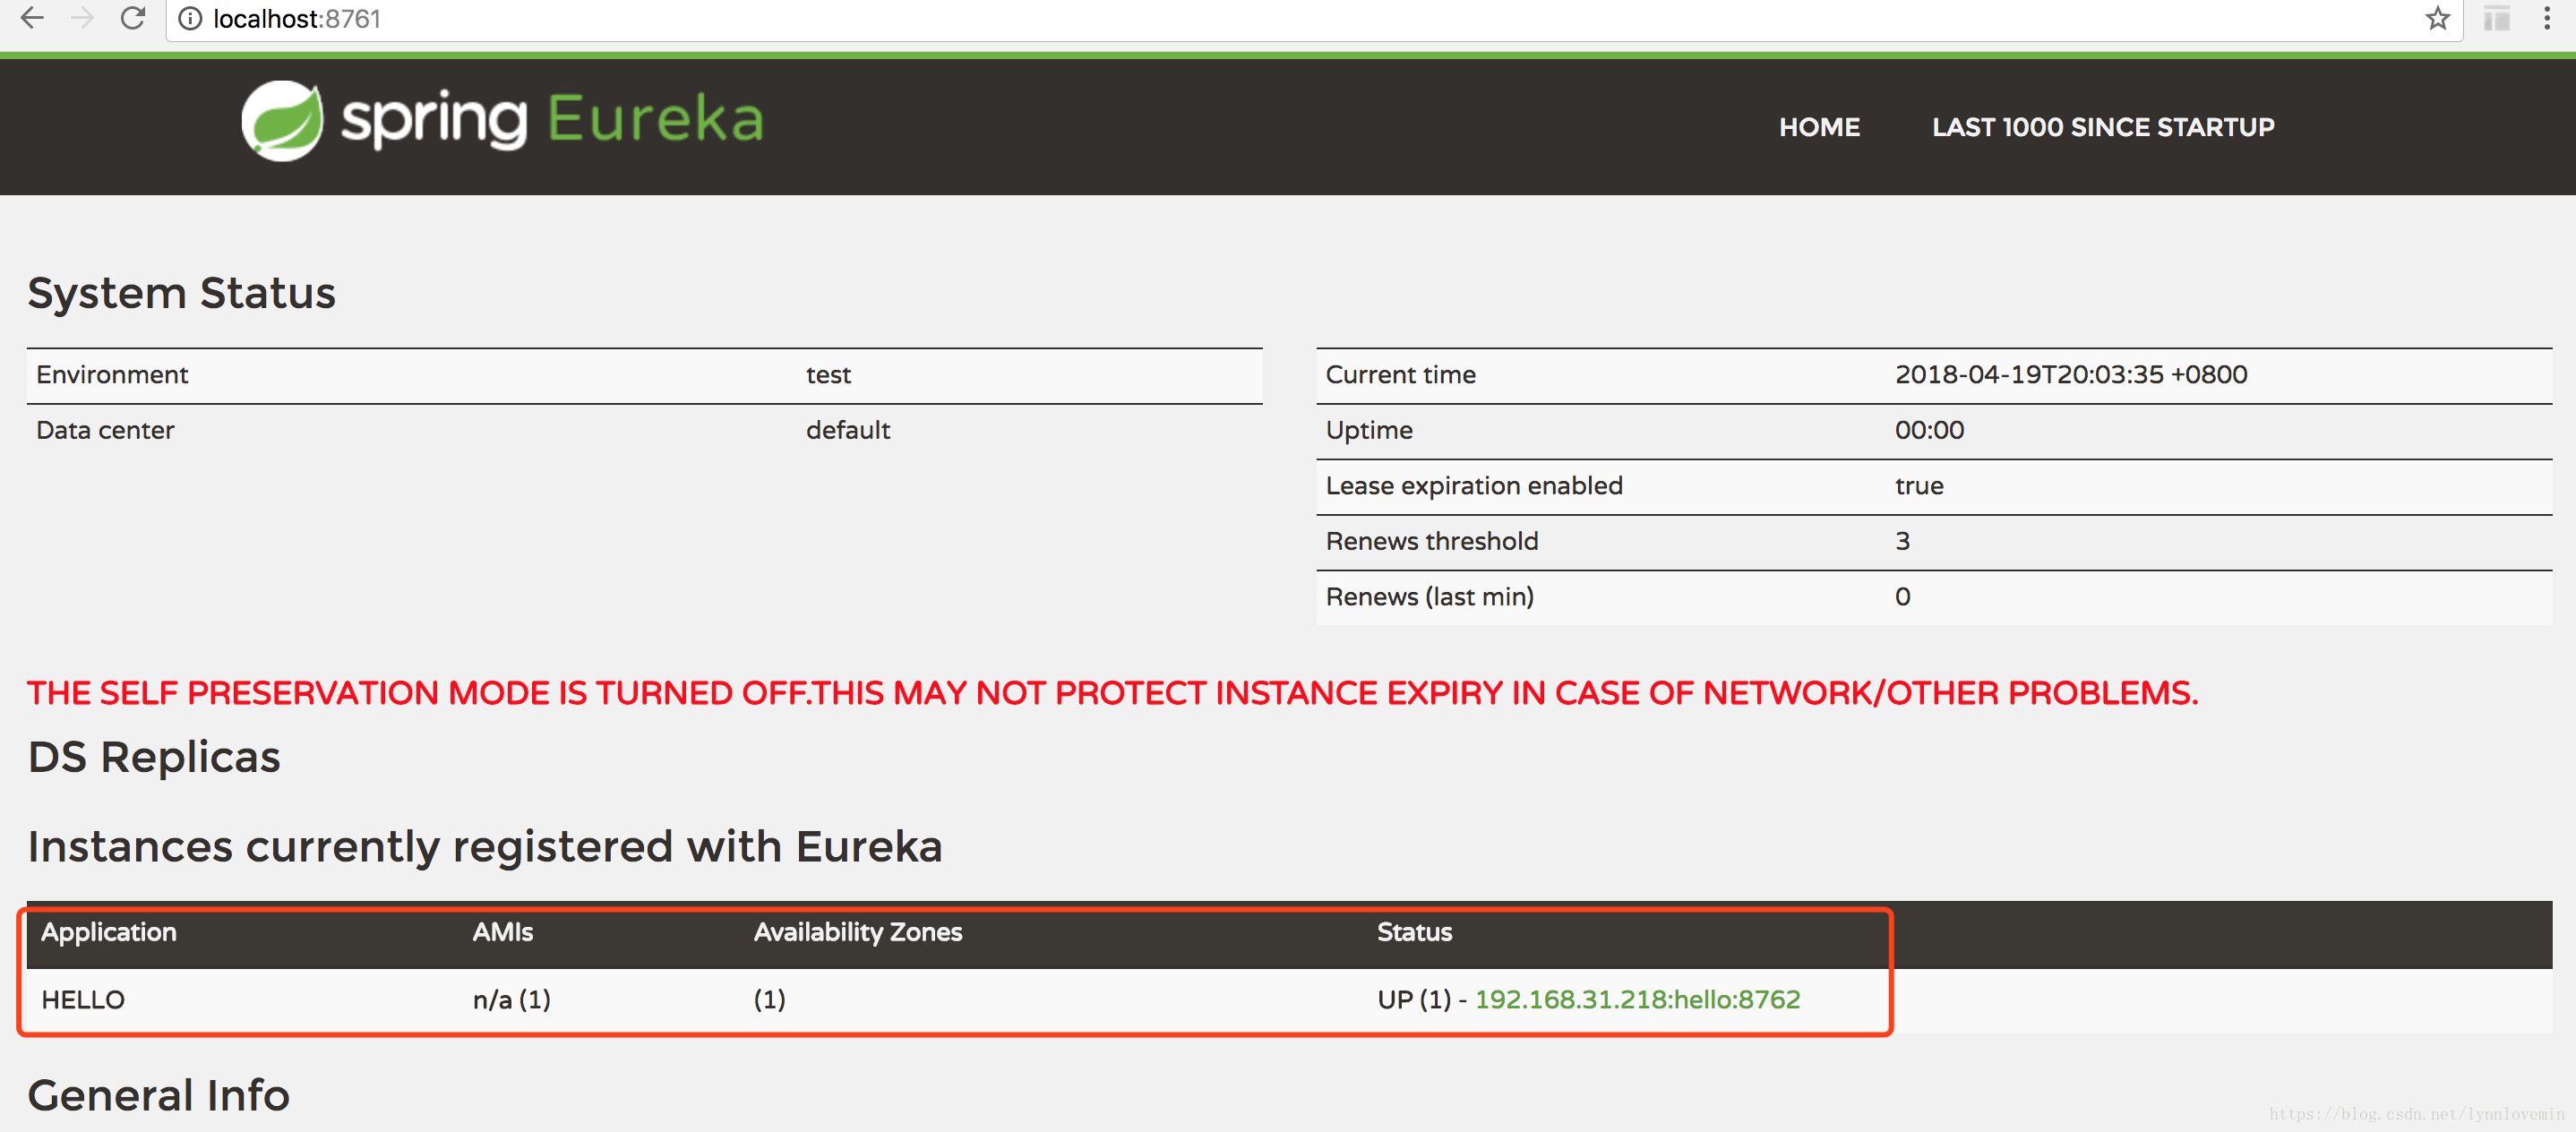2576x1132 pixels.
Task: Select the Lease expiration enabled label
Action: pyautogui.click(x=1474, y=486)
